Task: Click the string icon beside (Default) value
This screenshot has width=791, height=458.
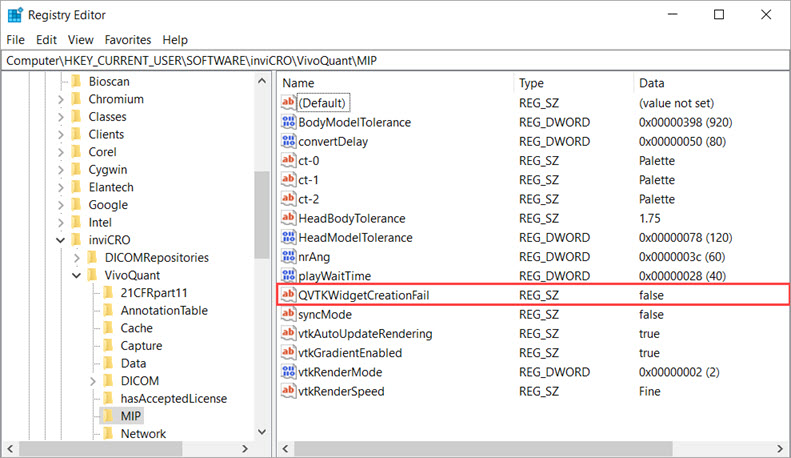Action: [x=288, y=103]
